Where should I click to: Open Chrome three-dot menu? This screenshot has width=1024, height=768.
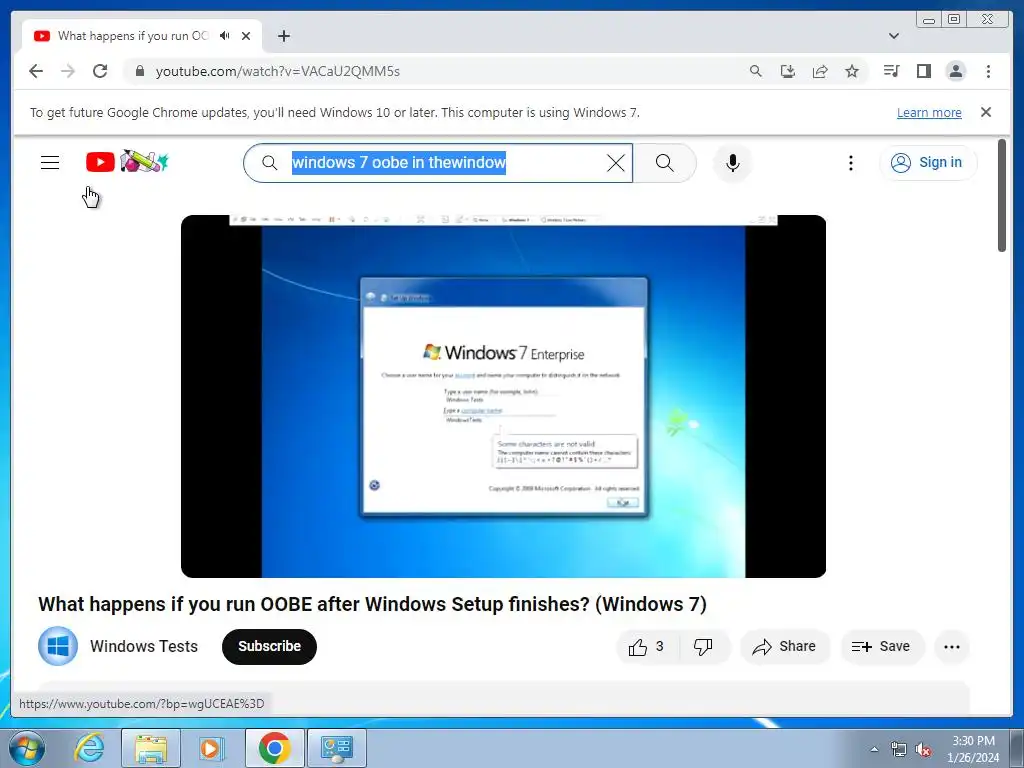click(988, 71)
